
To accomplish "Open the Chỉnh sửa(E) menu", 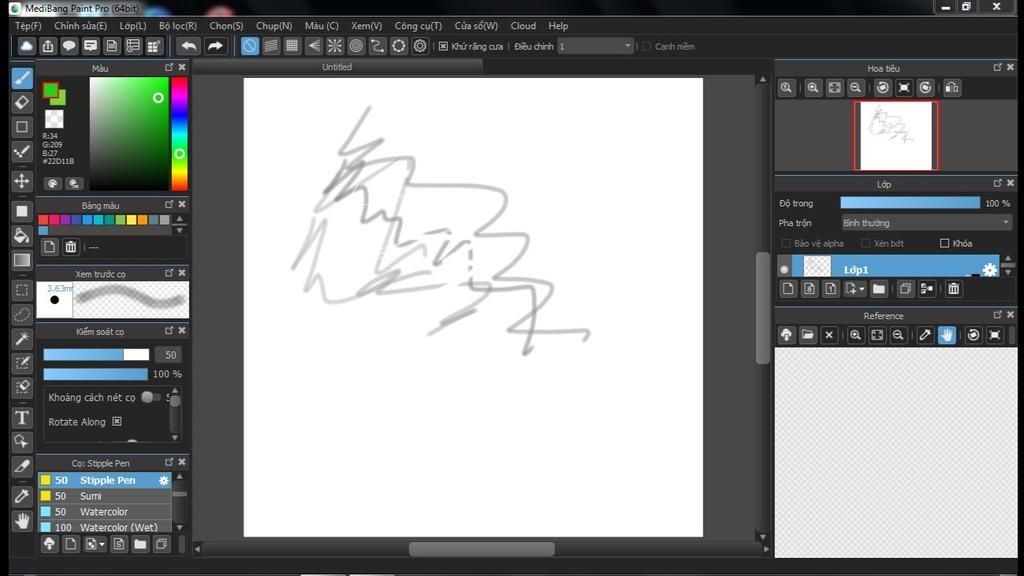I will (x=80, y=26).
